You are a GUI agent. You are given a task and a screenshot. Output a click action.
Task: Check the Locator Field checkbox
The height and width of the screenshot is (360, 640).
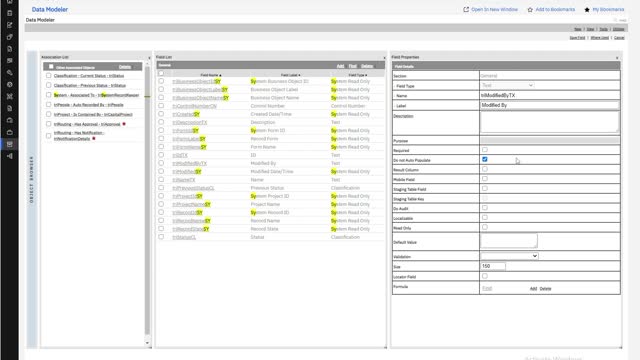tap(484, 276)
